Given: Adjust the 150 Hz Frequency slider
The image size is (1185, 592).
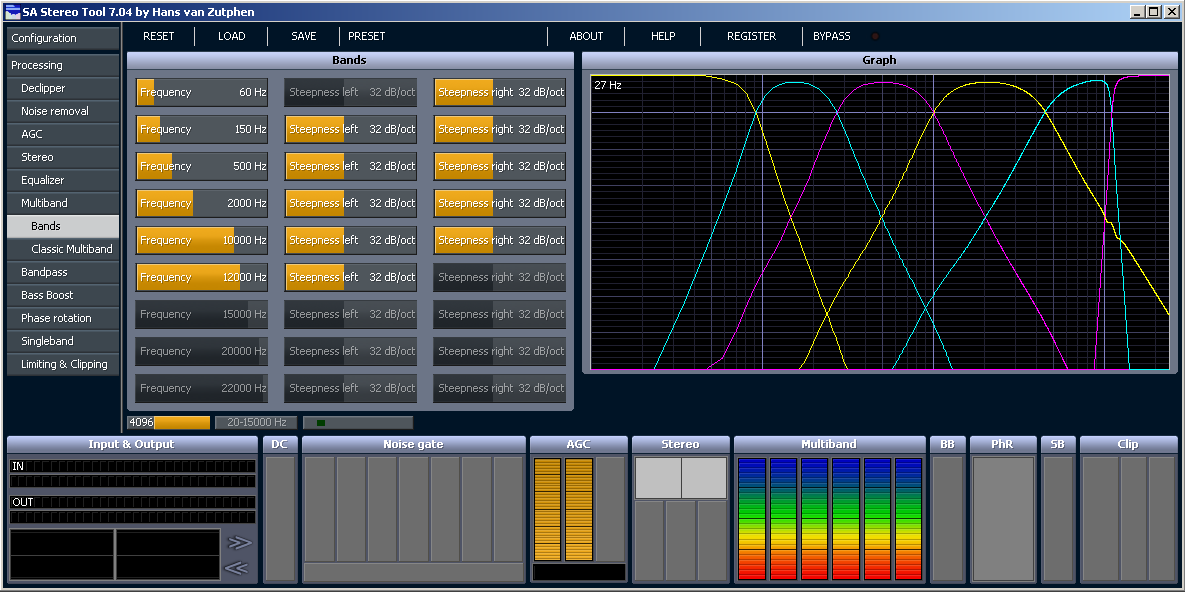Looking at the screenshot, I should coord(202,129).
